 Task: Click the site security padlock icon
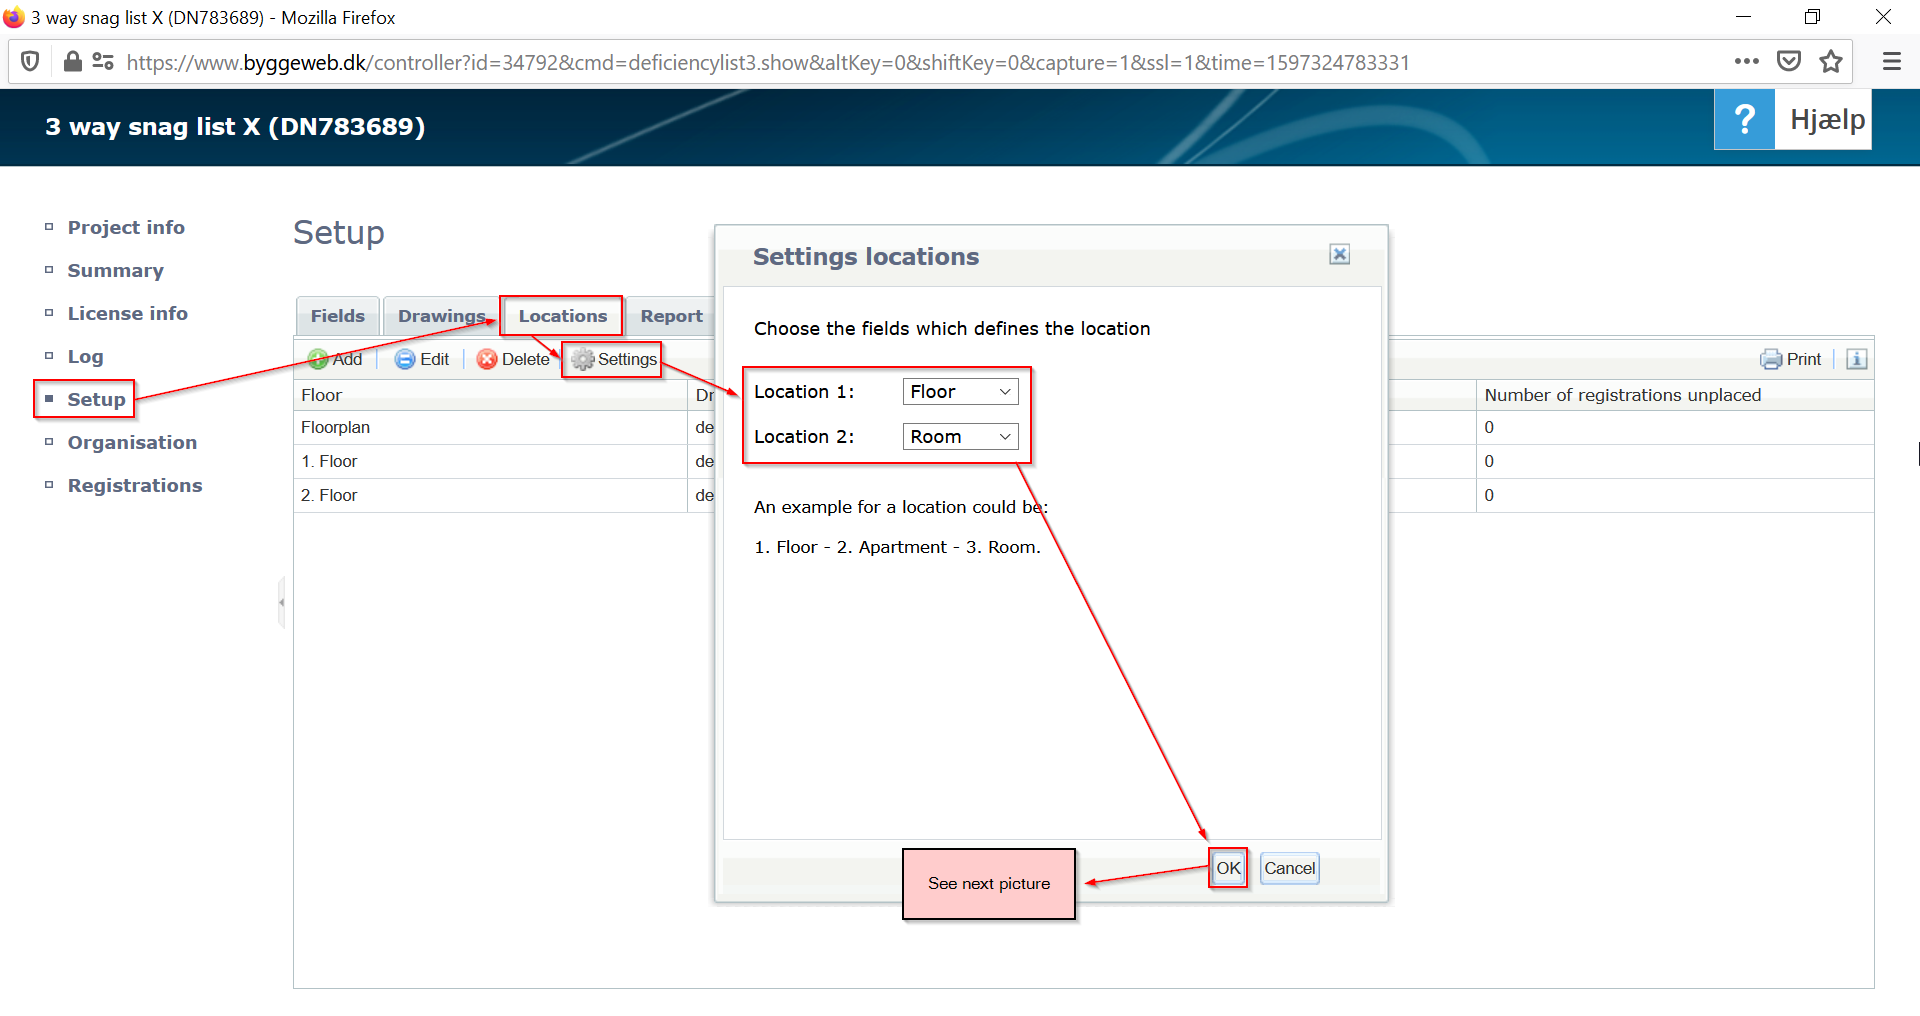pos(72,62)
